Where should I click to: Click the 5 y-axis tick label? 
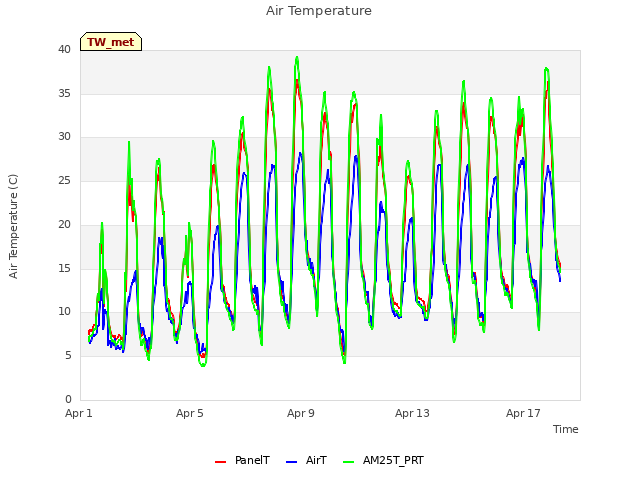click(68, 356)
